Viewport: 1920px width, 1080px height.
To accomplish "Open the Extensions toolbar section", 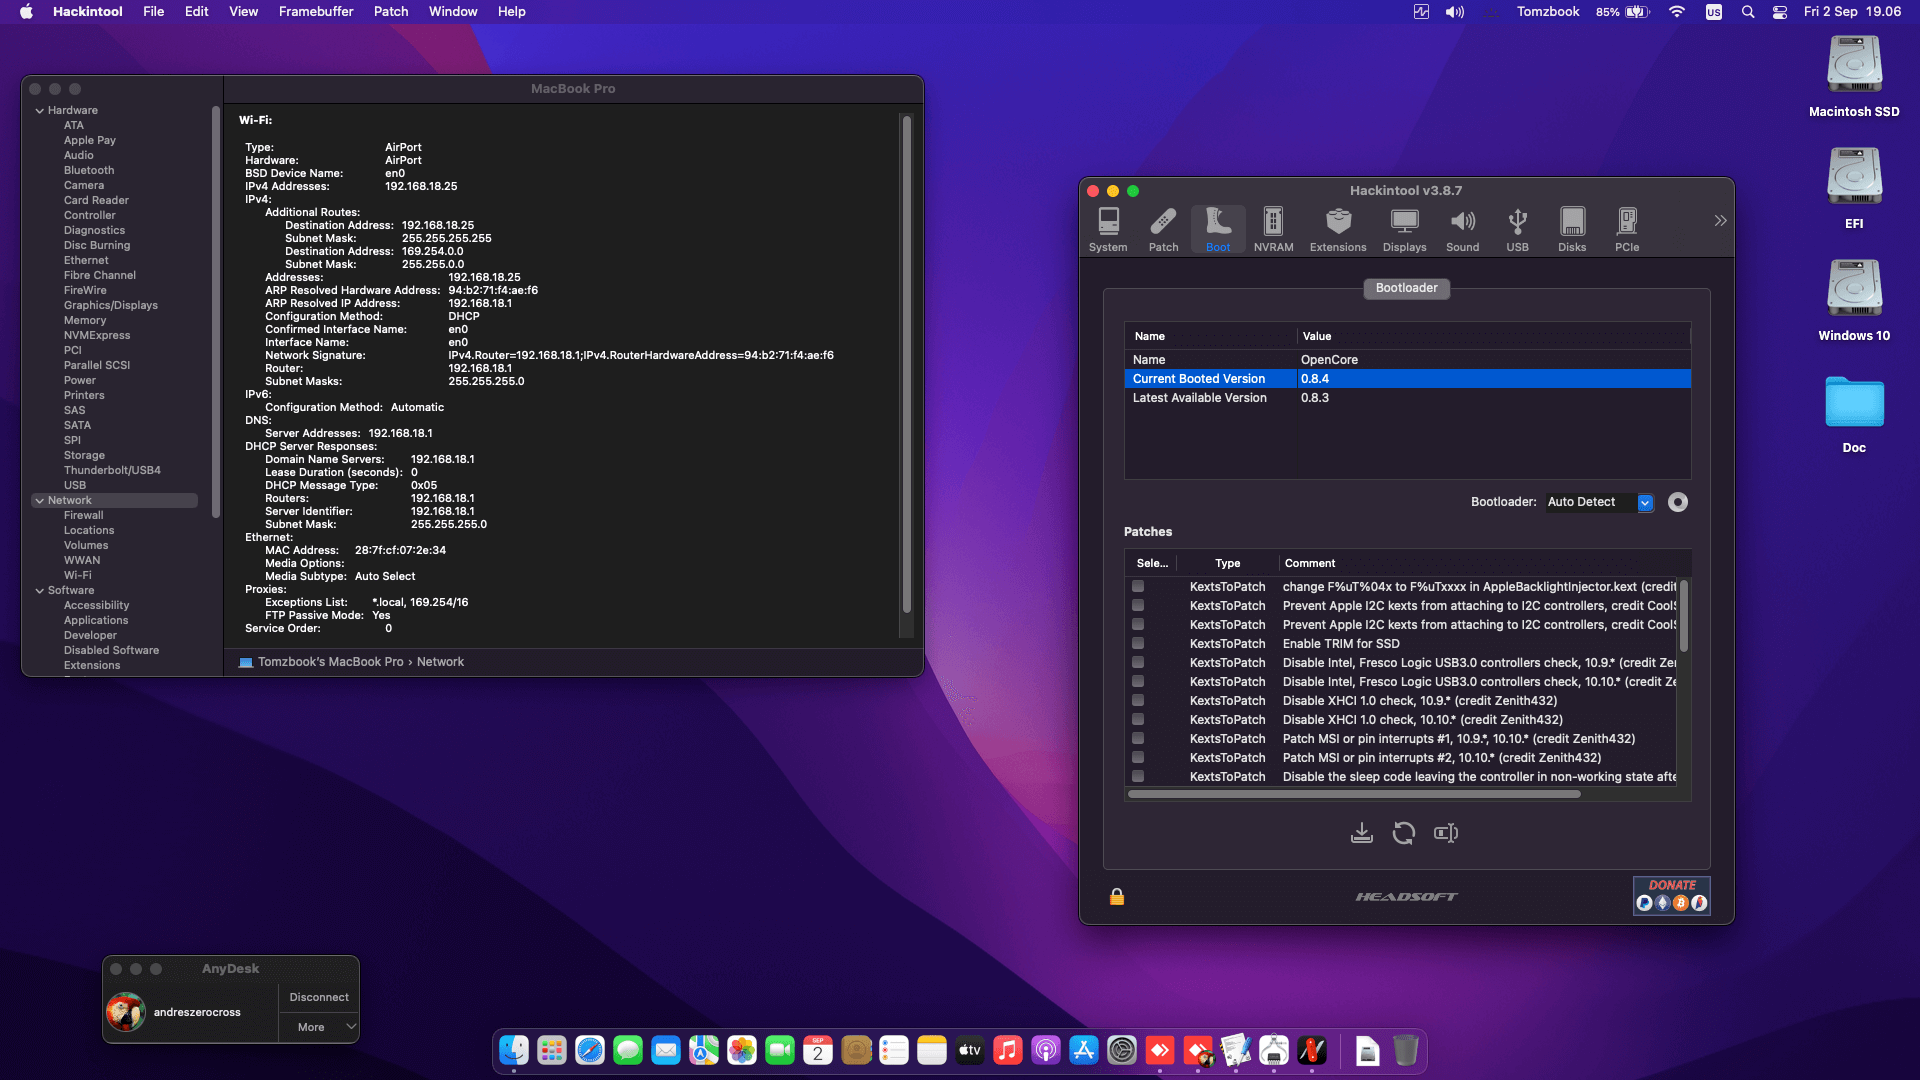I will [1338, 229].
